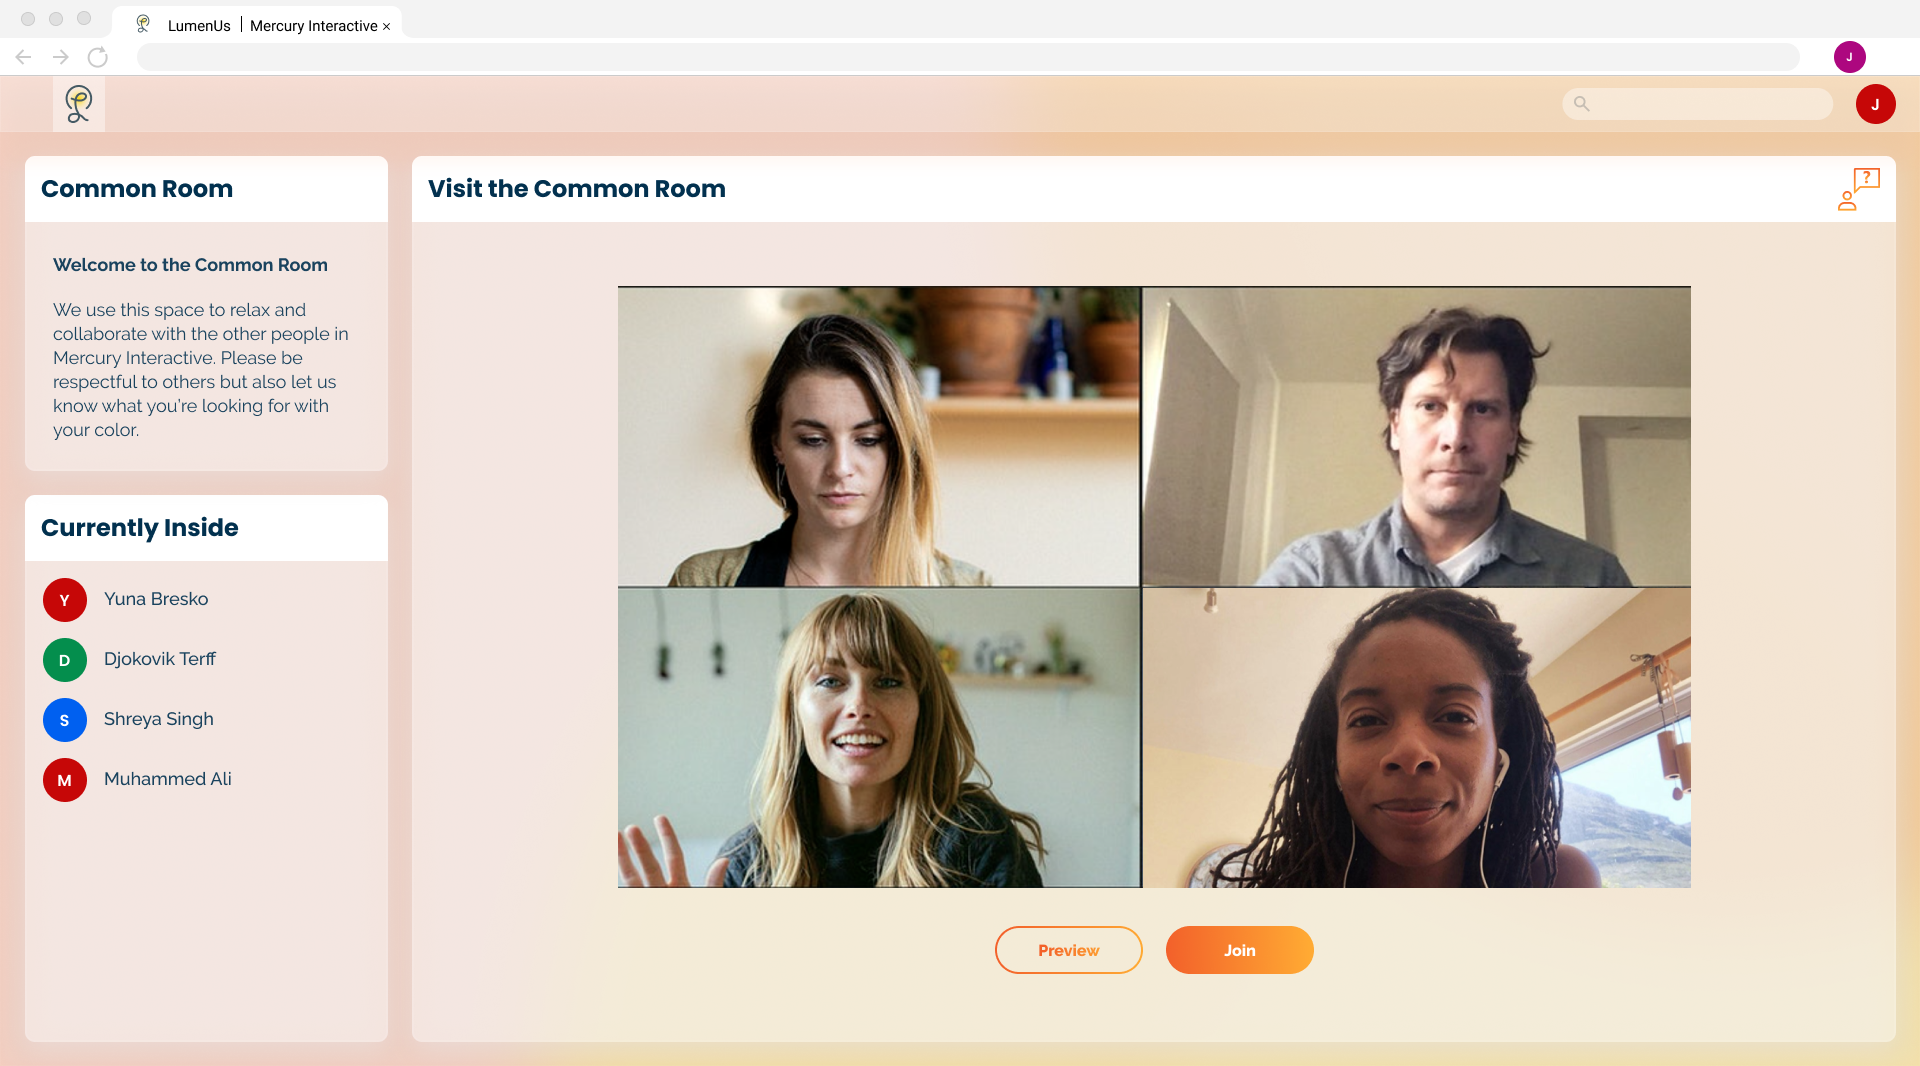Focus the browser address bar
The width and height of the screenshot is (1920, 1066).
pos(968,57)
